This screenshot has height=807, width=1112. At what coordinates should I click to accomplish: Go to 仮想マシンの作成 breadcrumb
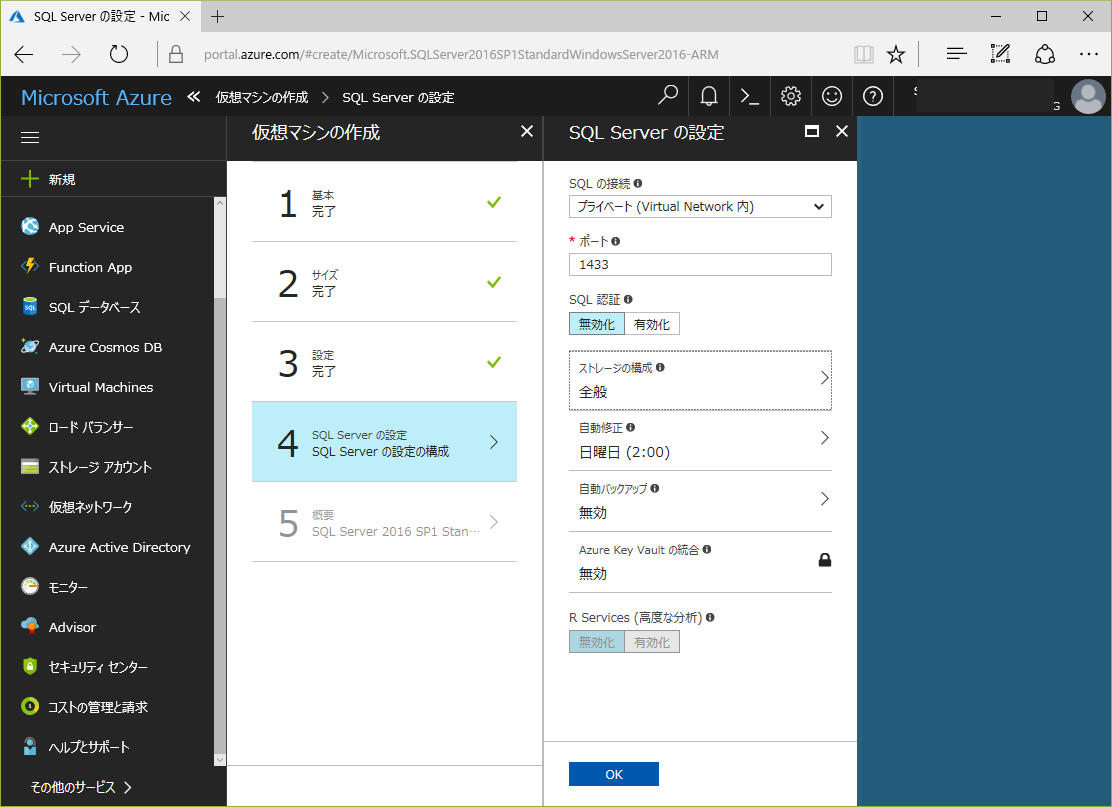pyautogui.click(x=262, y=97)
